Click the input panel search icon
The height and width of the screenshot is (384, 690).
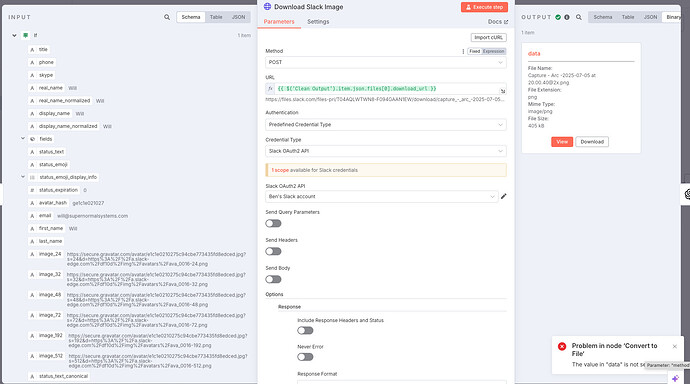(167, 17)
